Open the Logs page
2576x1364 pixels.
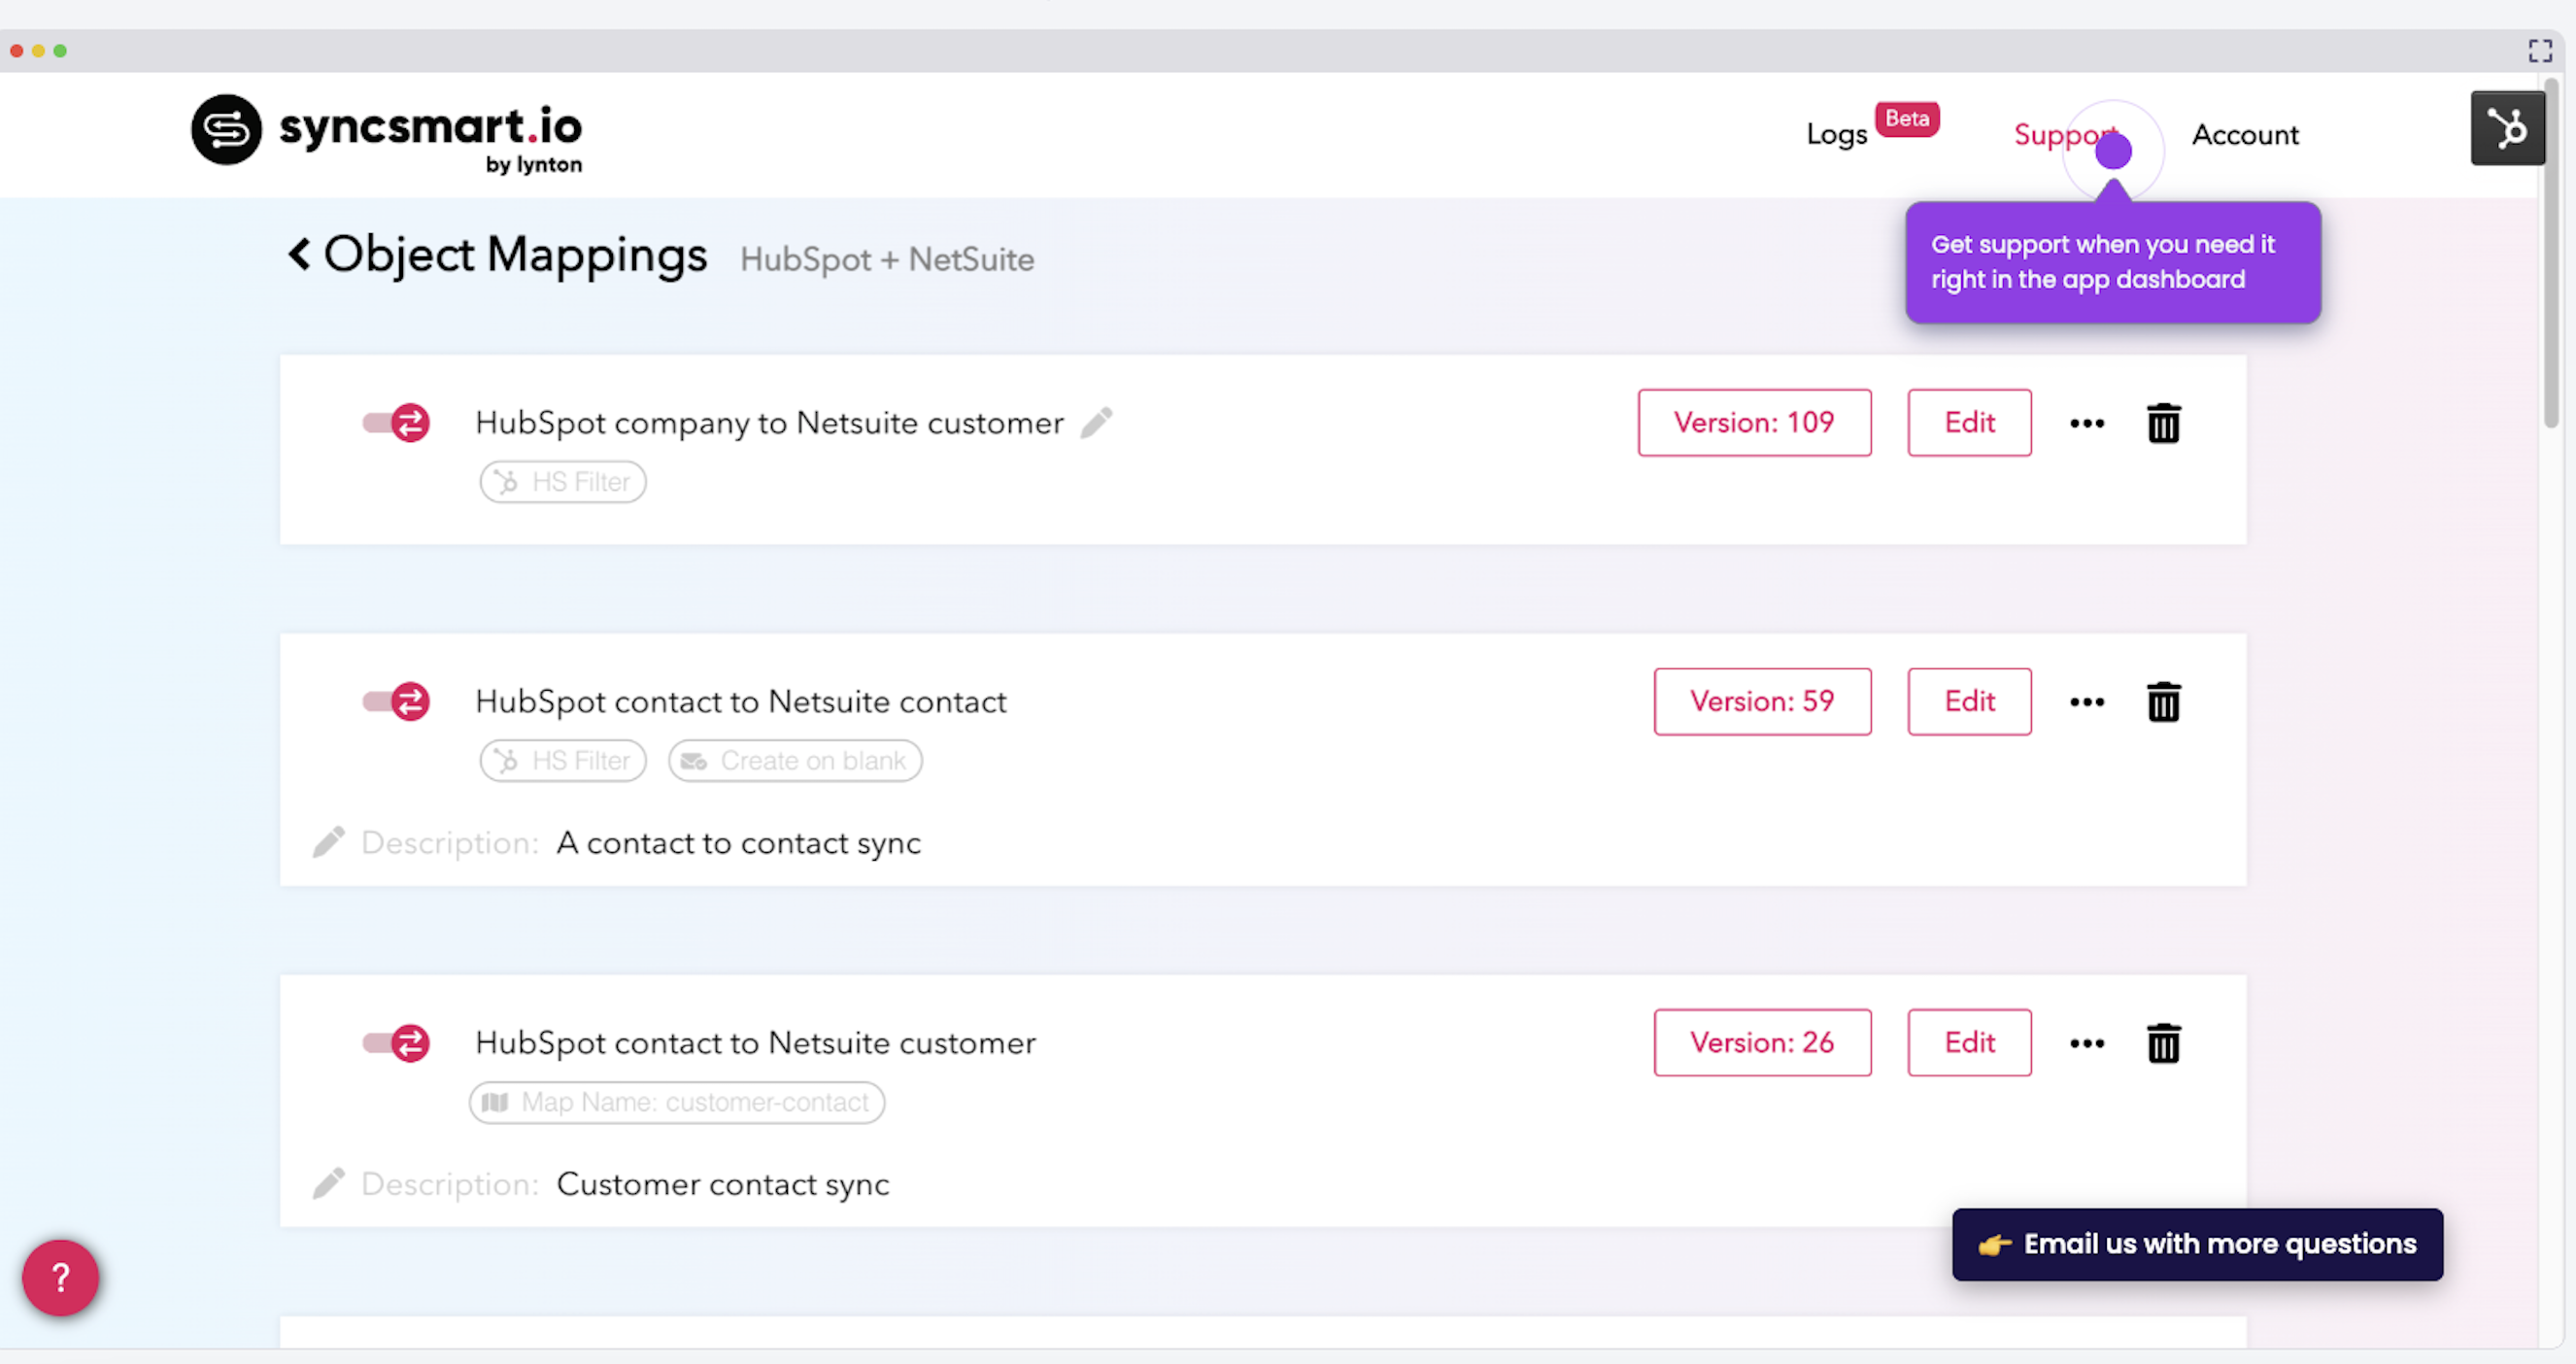[1836, 134]
